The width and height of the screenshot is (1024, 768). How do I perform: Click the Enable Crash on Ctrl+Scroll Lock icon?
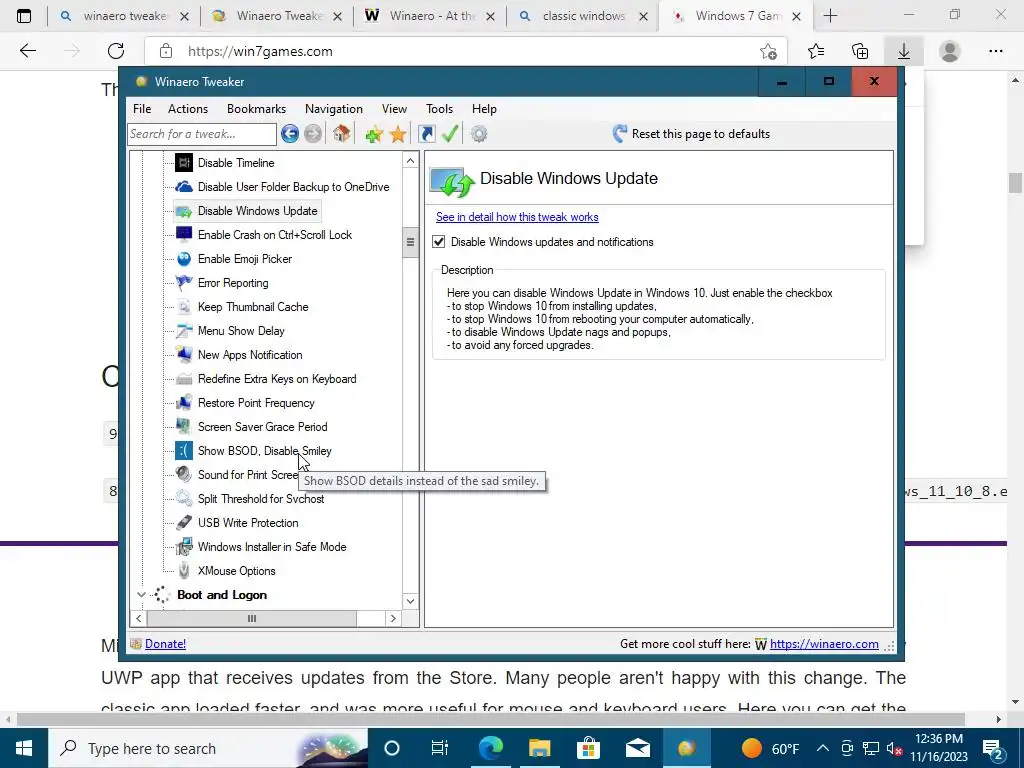click(184, 234)
